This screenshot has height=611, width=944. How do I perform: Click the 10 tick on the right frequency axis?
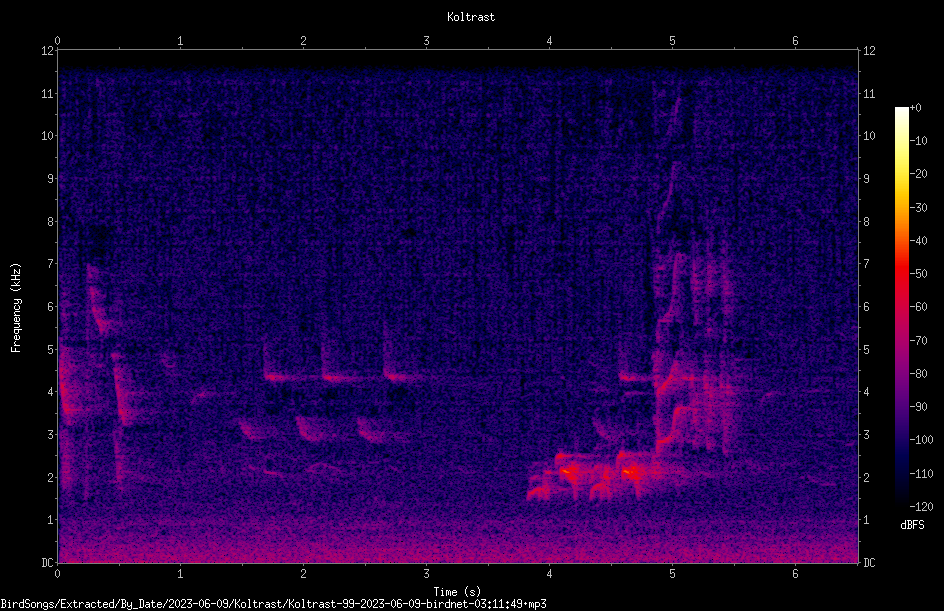point(869,136)
